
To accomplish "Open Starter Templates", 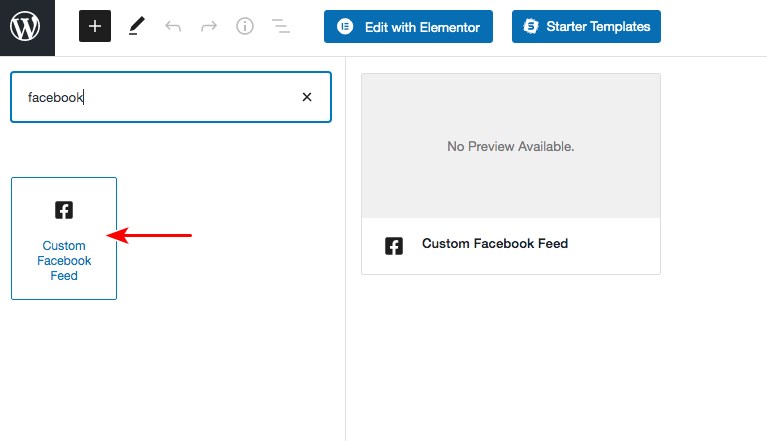I will (x=586, y=26).
